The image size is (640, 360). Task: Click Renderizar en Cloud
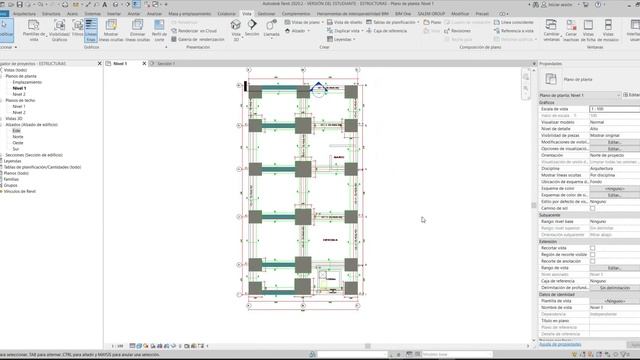pos(194,31)
